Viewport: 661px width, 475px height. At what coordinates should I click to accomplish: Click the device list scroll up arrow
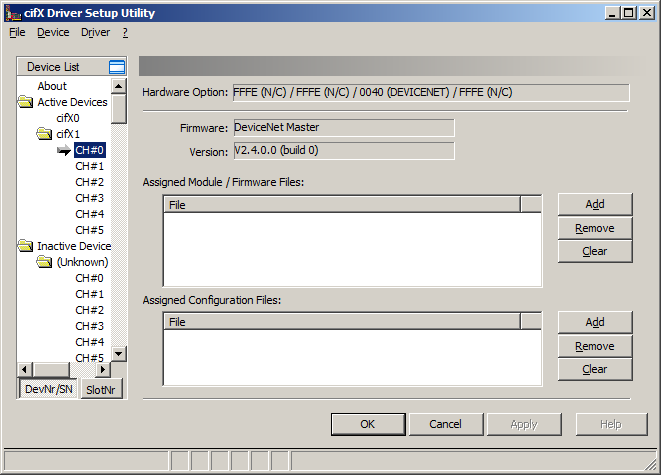pos(118,86)
